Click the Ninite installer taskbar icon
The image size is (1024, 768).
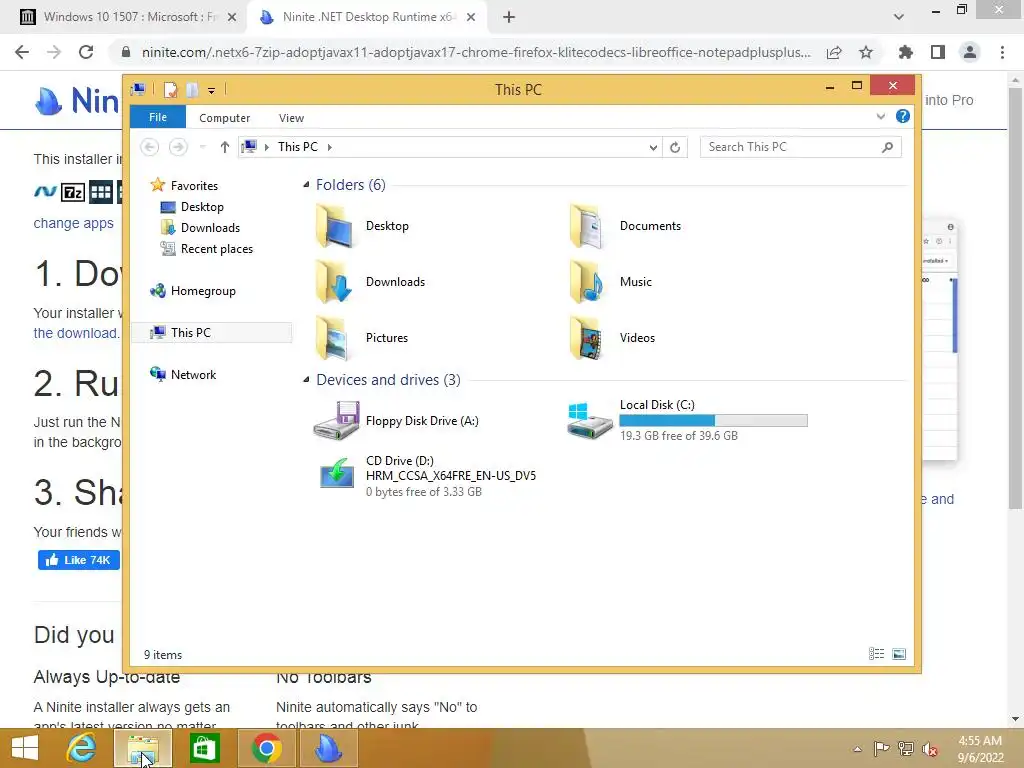[328, 748]
